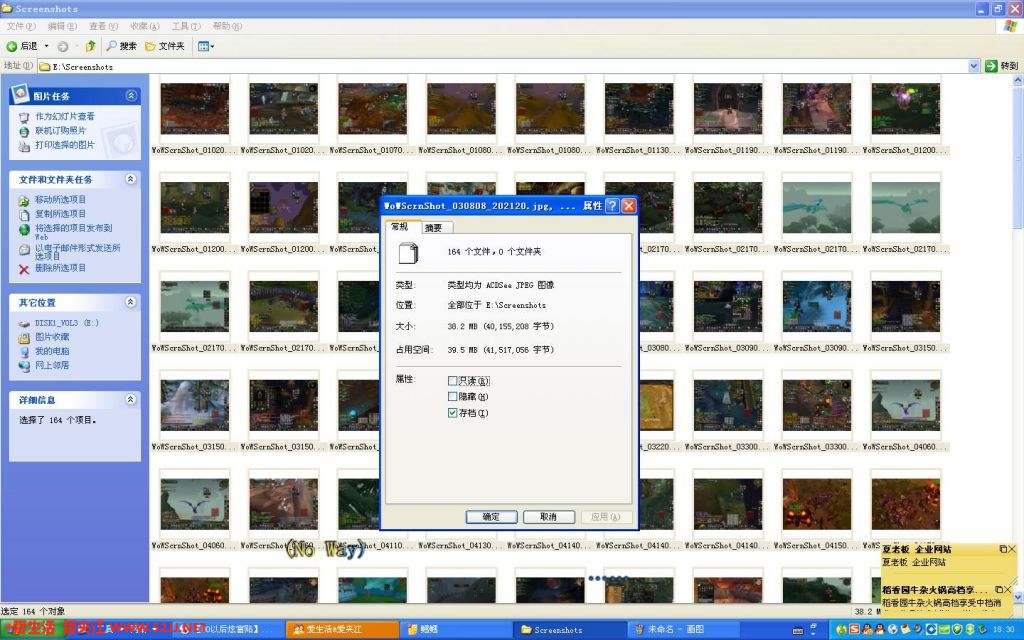Select the WoWScrnShot_01070 thumbnail
The height and width of the screenshot is (640, 1024).
[372, 109]
